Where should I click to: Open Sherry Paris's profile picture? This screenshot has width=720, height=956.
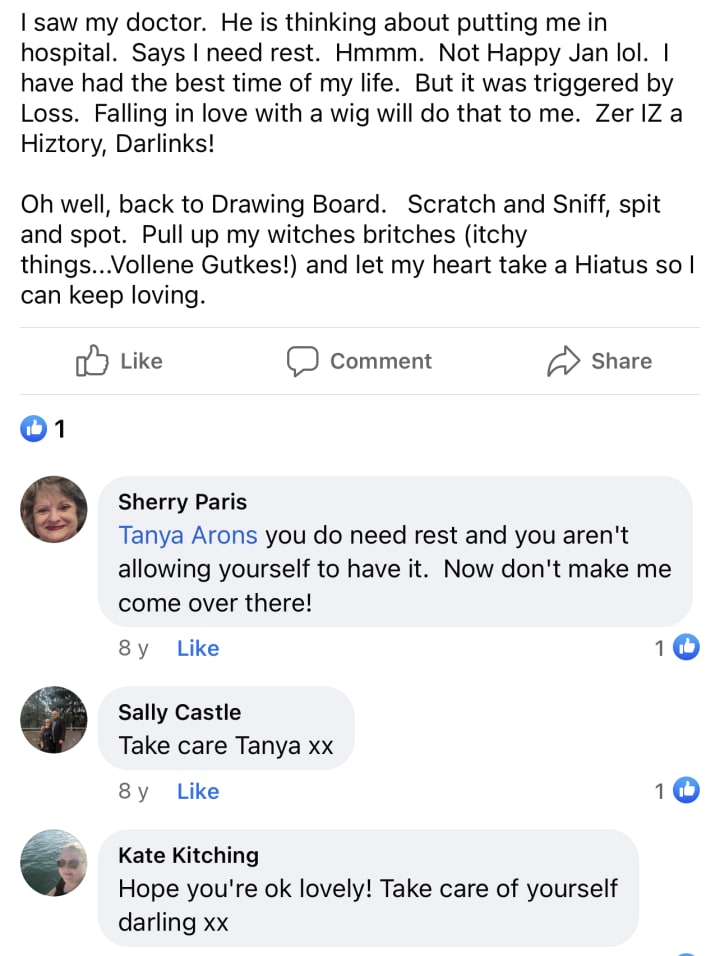coord(54,510)
